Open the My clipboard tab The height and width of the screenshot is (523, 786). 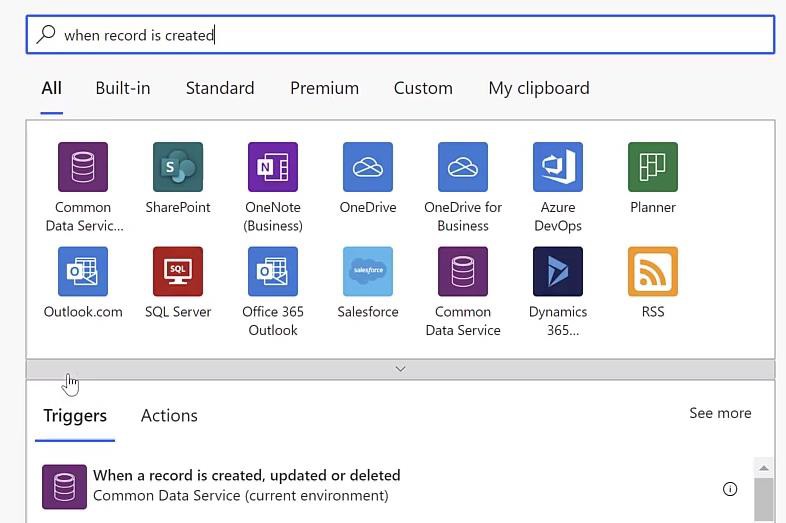coord(539,88)
